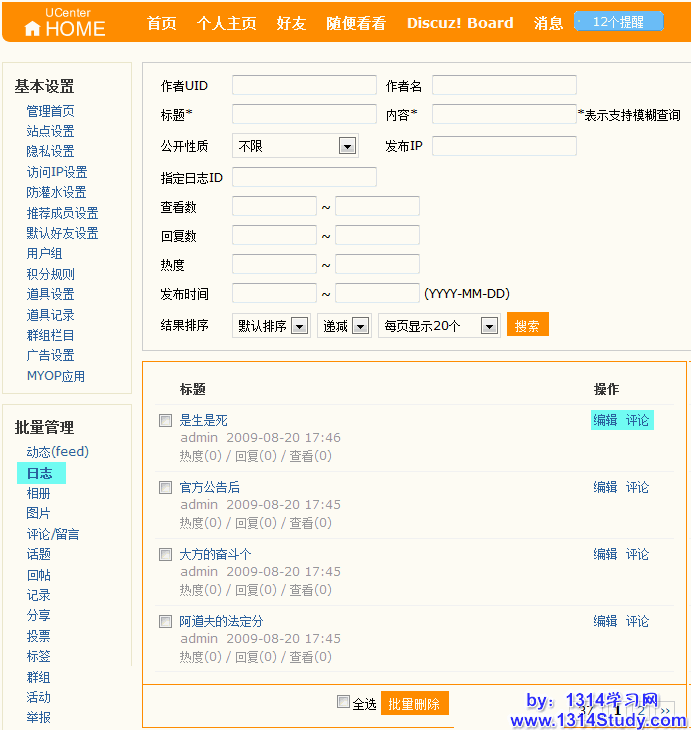Select the 官方公告后 entry checkbox
This screenshot has width=691, height=730.
166,488
